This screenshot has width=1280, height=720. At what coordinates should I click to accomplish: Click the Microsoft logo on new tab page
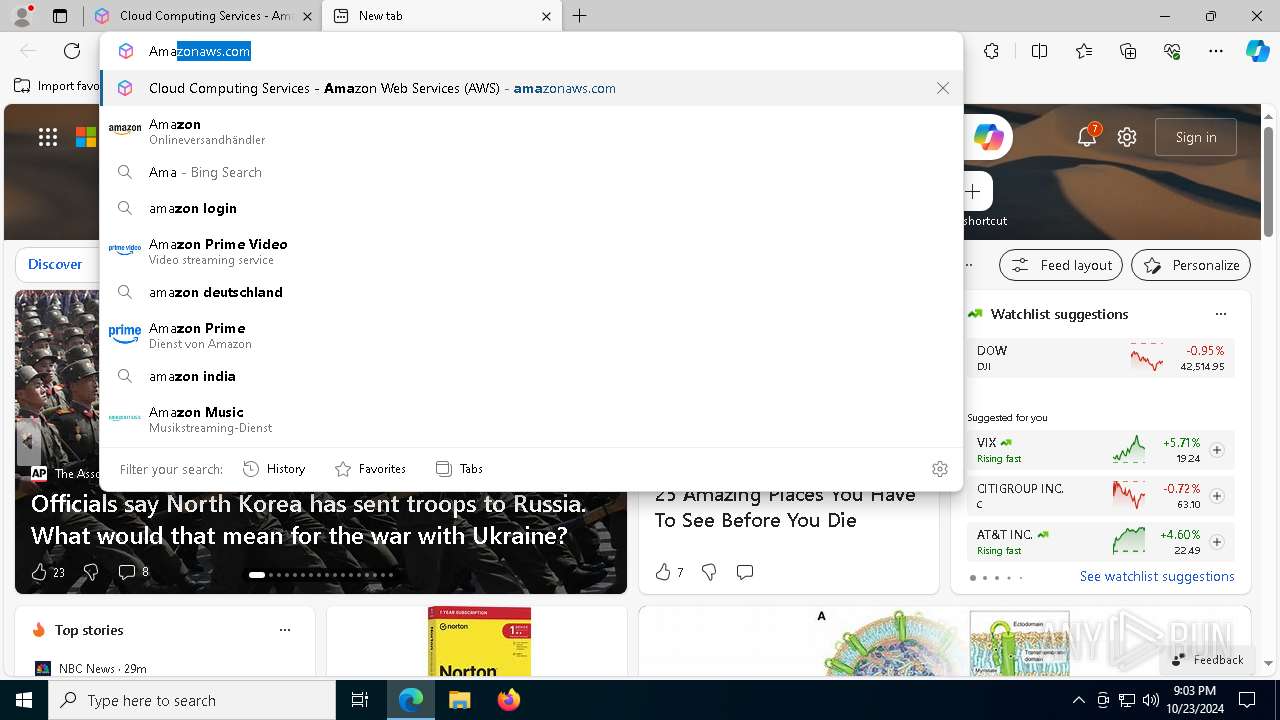tap(86, 137)
